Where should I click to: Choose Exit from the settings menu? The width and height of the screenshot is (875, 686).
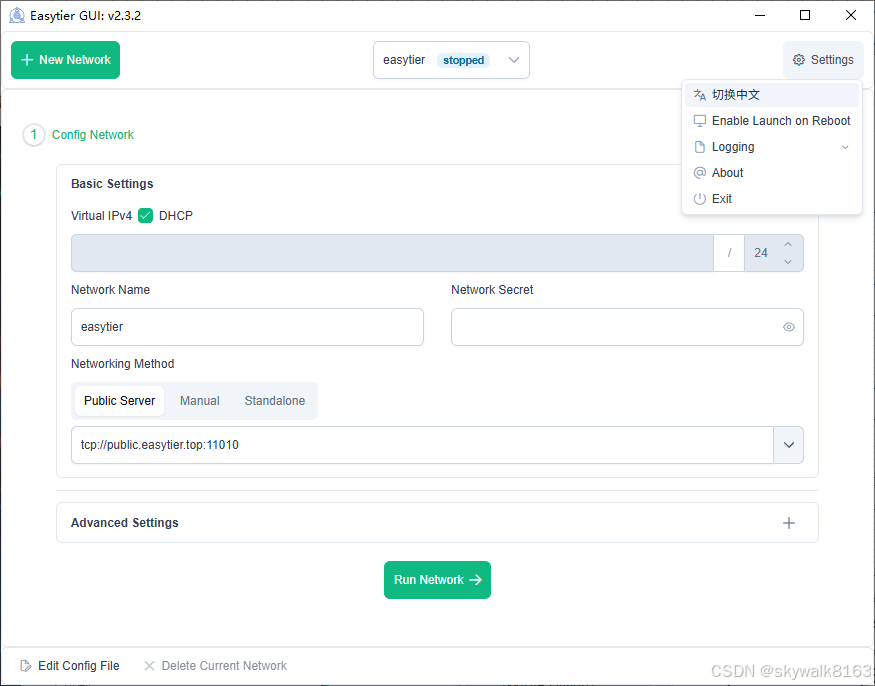(x=772, y=199)
